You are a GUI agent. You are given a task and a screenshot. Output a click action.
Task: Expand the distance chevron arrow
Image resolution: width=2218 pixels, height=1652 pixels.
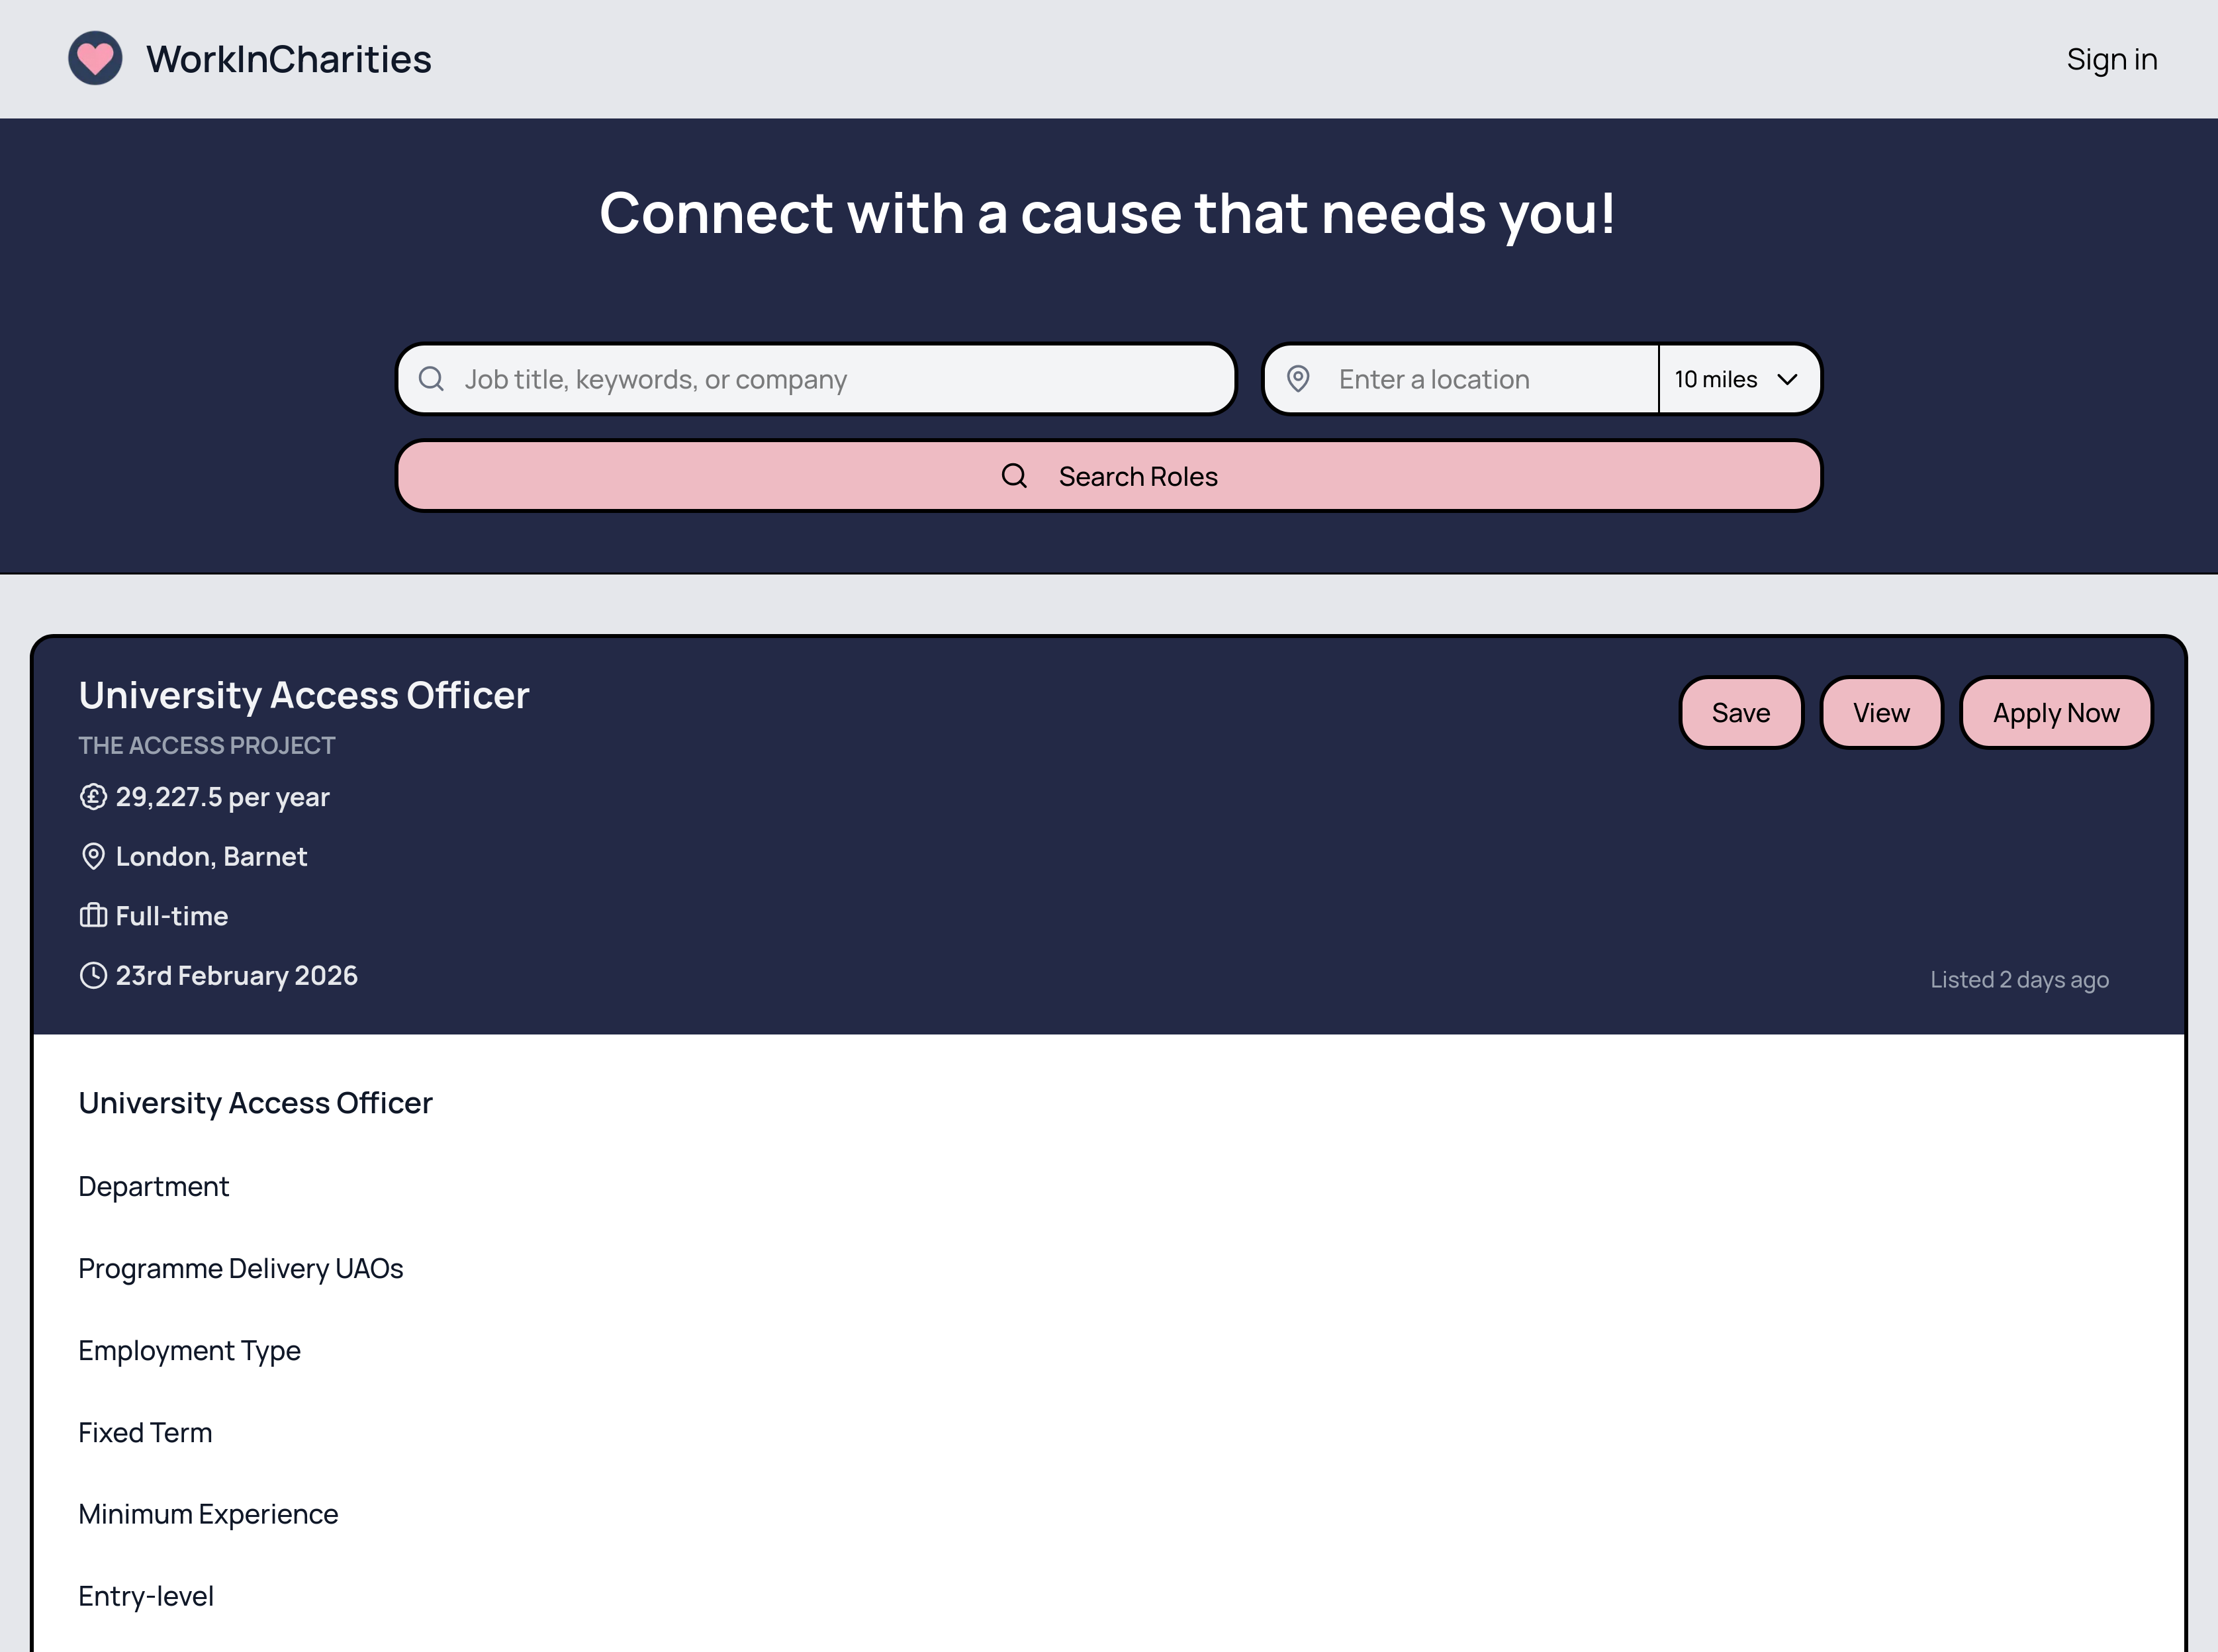pos(1787,379)
